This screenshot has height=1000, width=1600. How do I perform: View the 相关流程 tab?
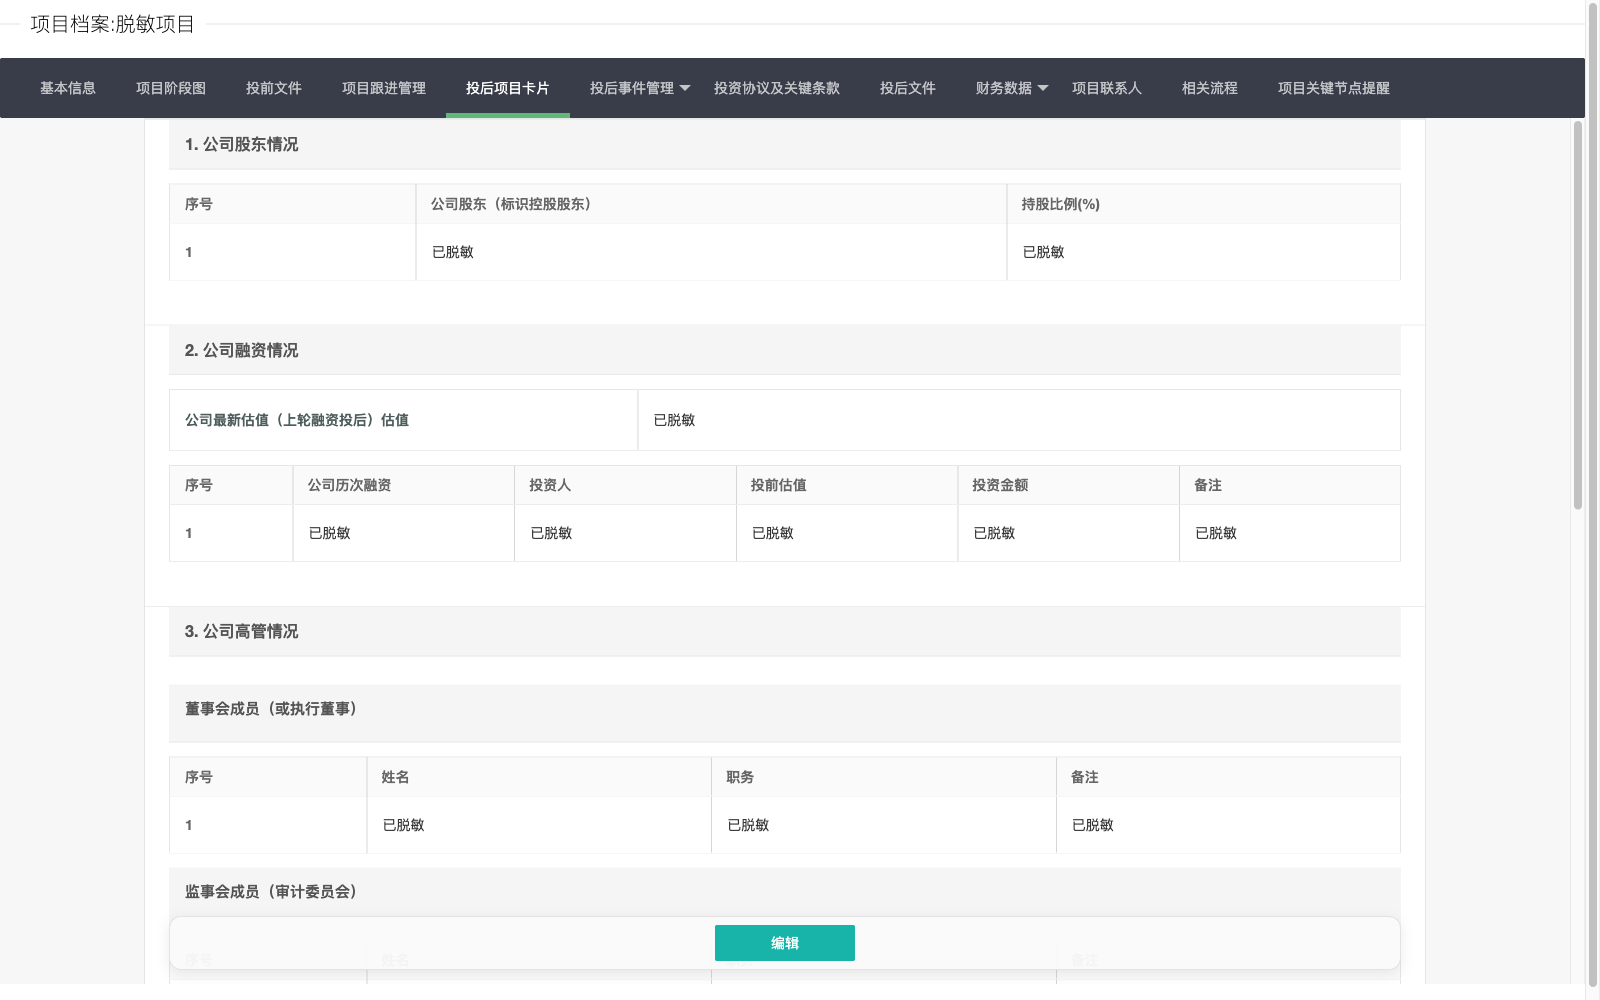click(1210, 88)
